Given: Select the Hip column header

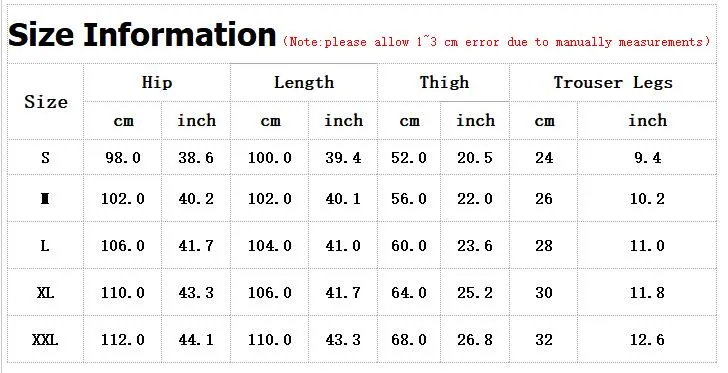Looking at the screenshot, I should [x=157, y=83].
